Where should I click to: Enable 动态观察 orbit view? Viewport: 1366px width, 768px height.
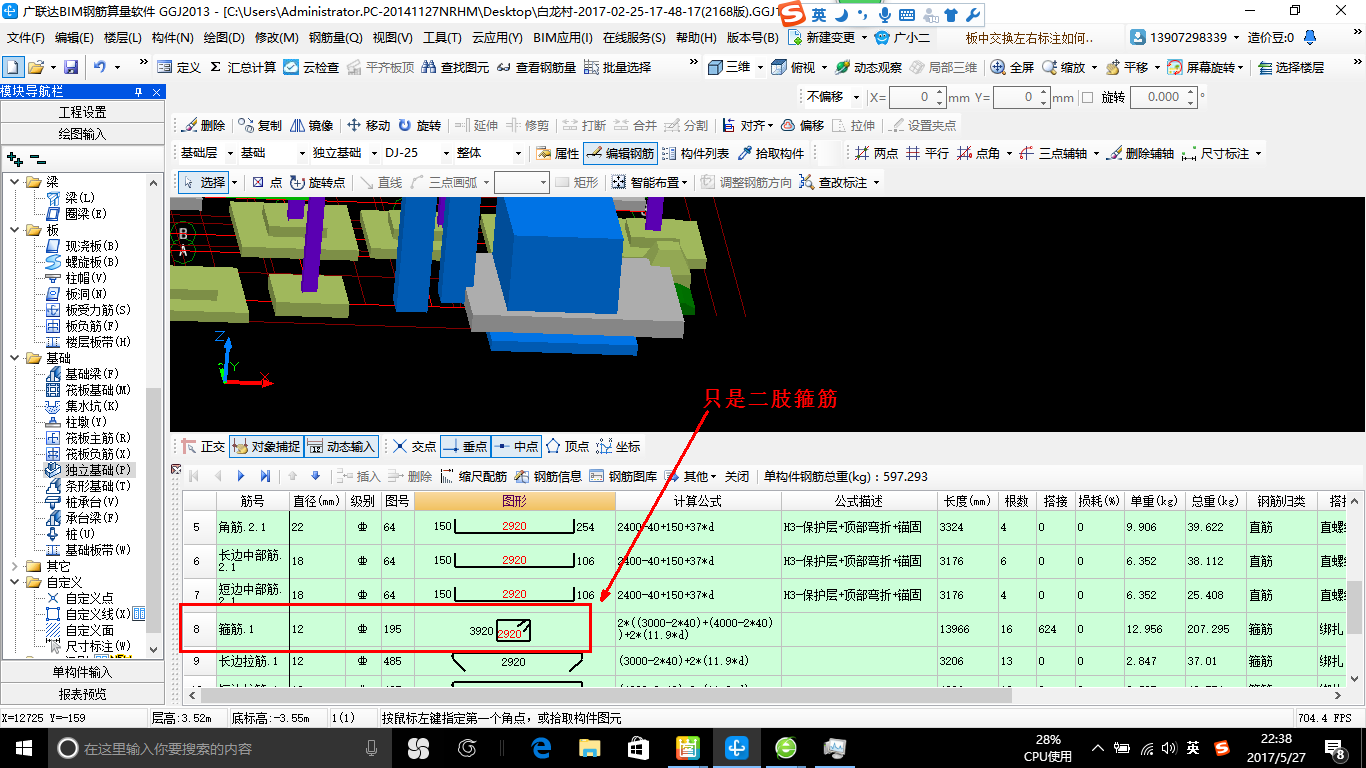coord(868,67)
